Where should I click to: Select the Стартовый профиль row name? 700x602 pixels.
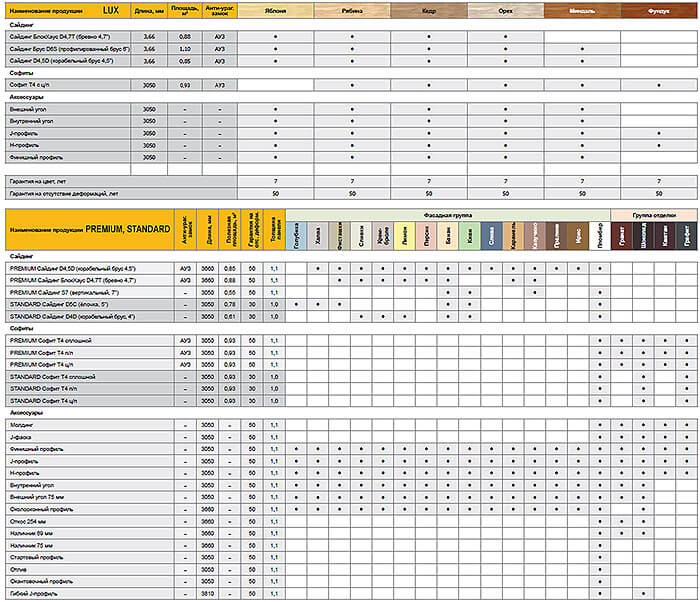[x=36, y=558]
